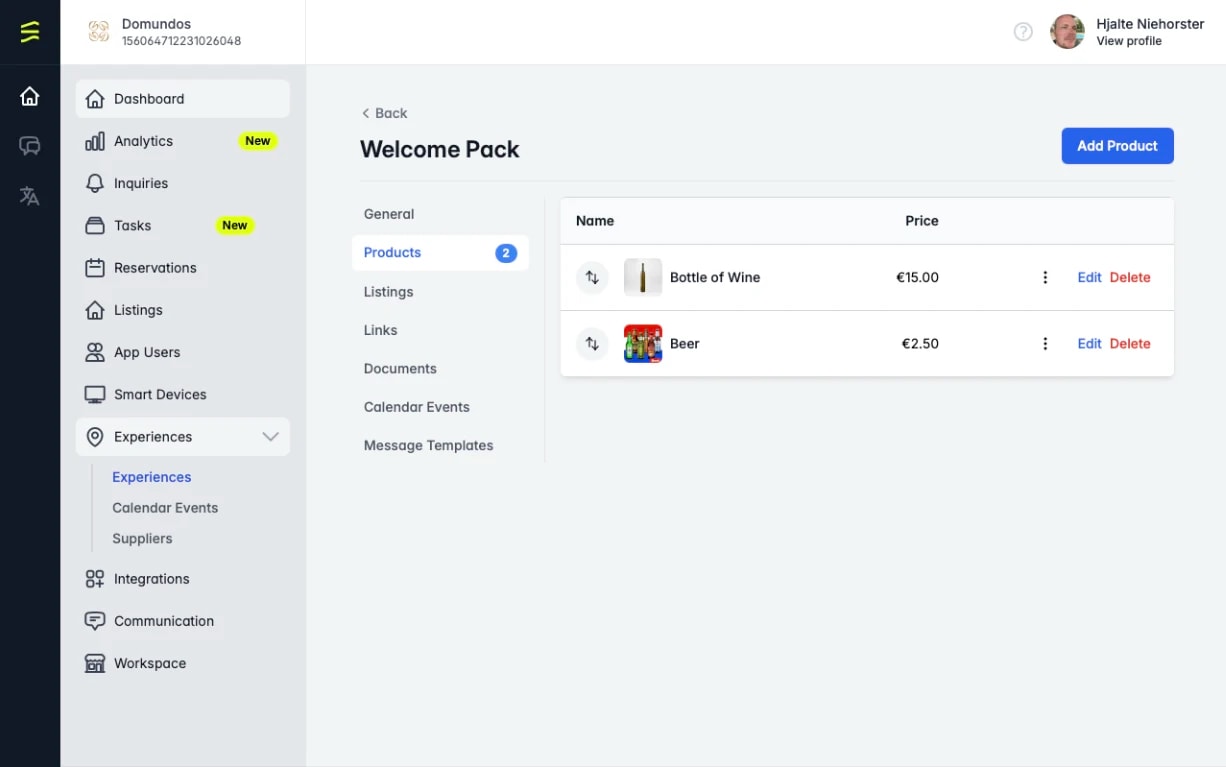
Task: Go to Inquiries in the sidebar
Action: pyautogui.click(x=183, y=183)
